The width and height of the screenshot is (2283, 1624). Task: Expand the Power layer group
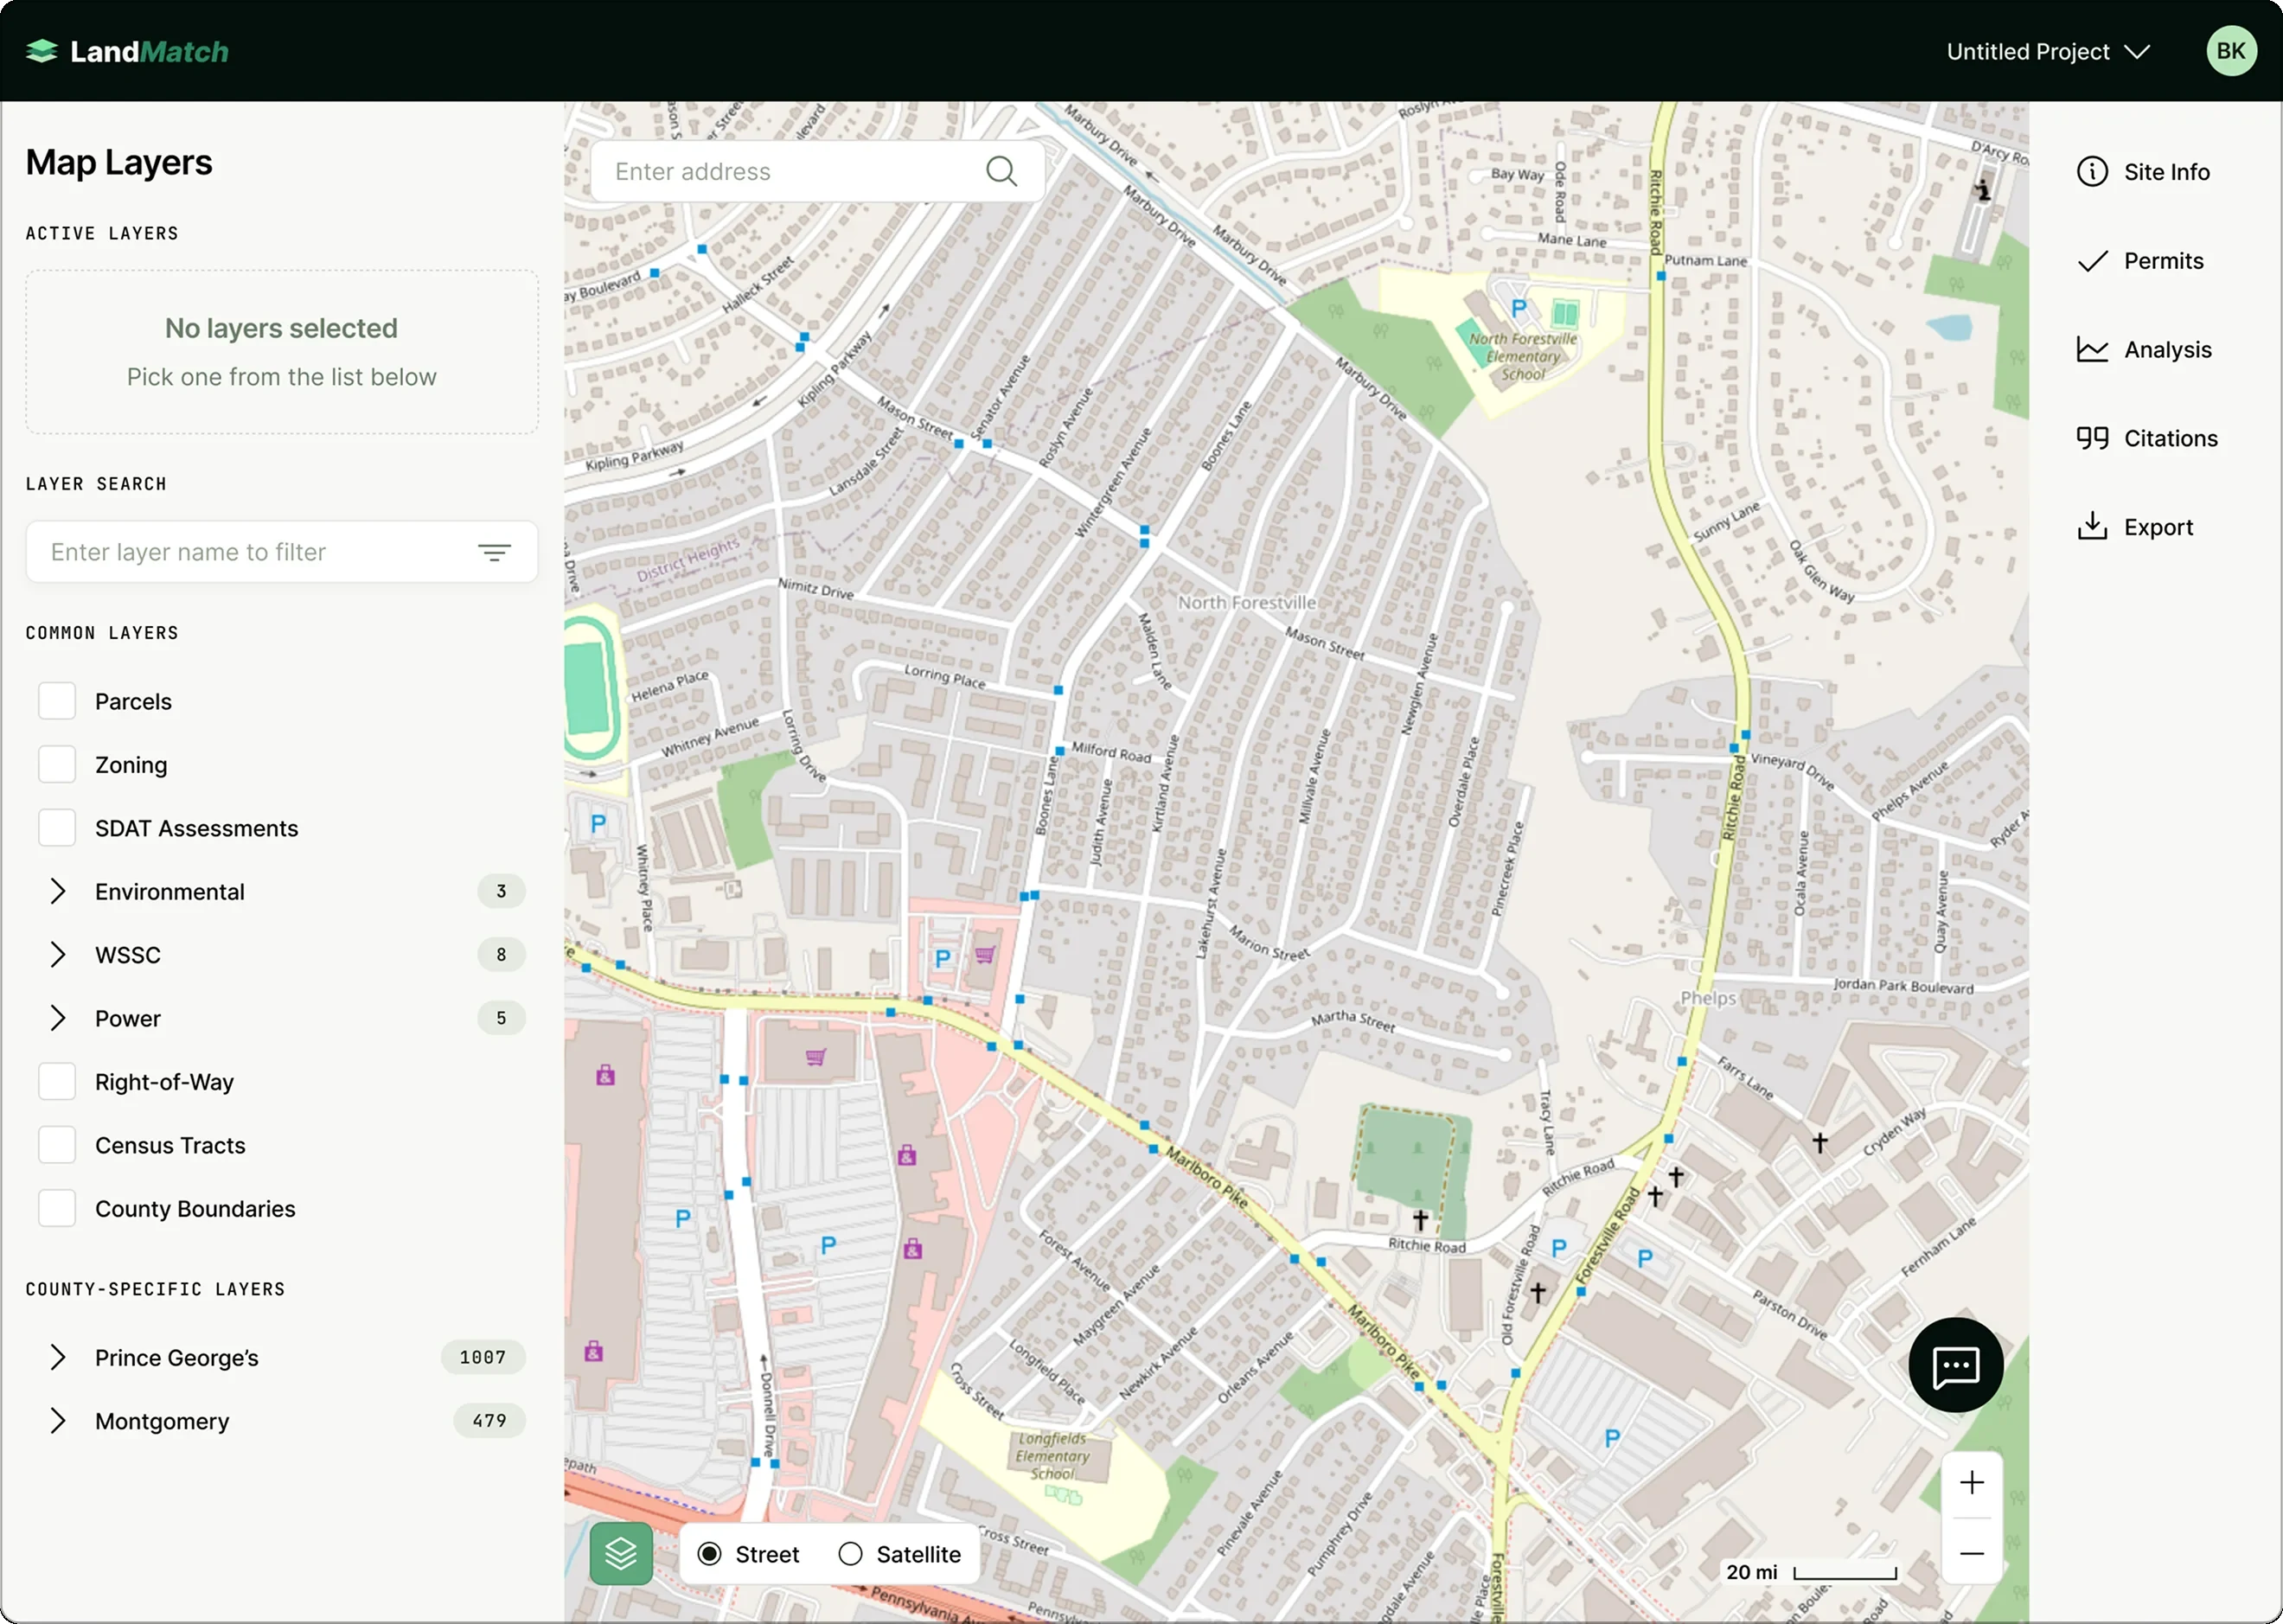click(x=57, y=1018)
